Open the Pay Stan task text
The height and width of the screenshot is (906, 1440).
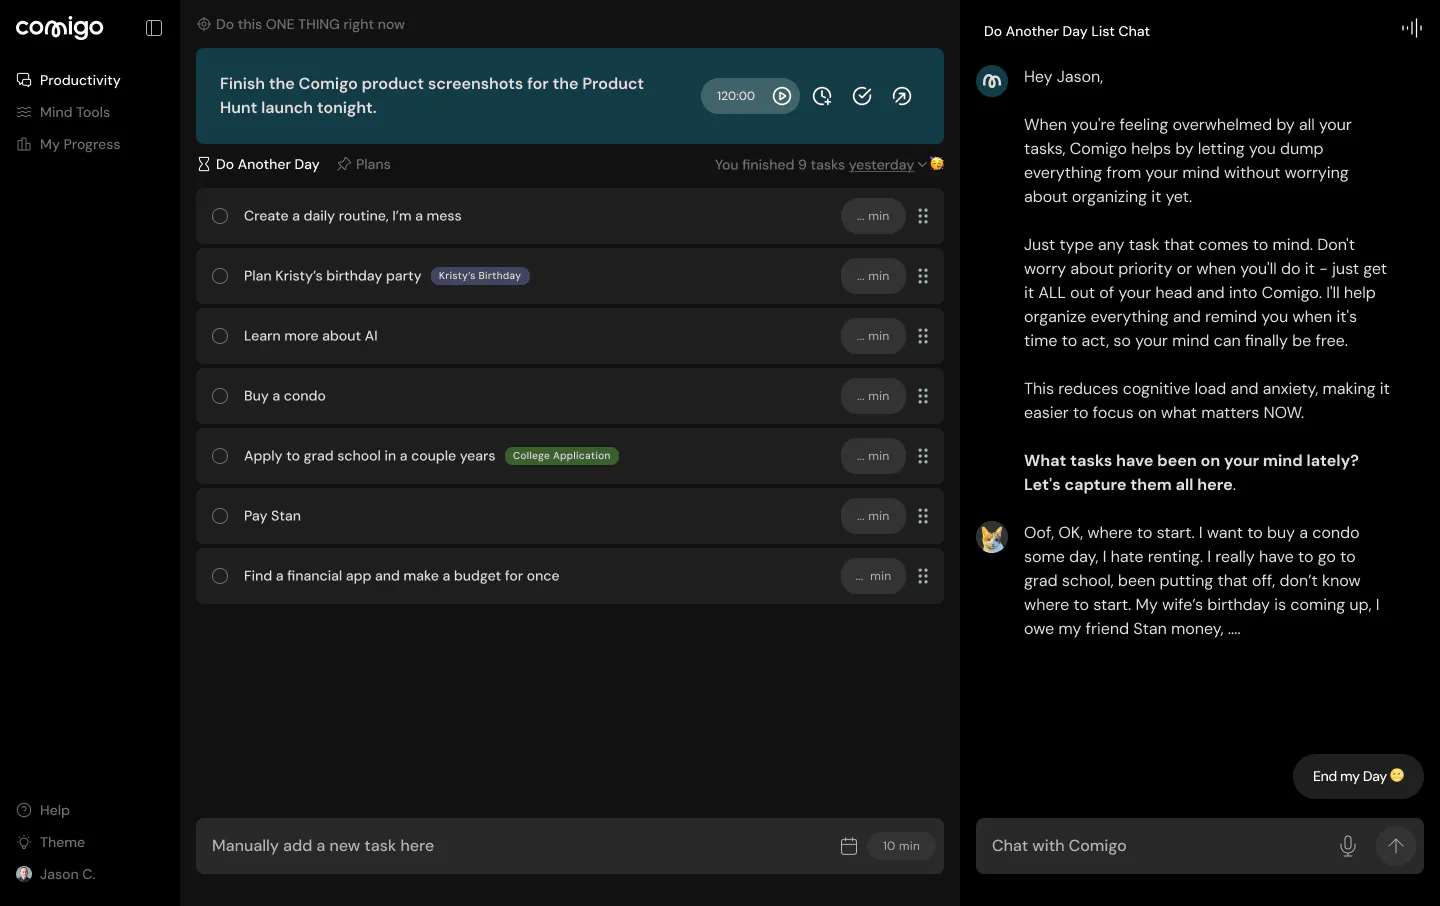click(272, 516)
